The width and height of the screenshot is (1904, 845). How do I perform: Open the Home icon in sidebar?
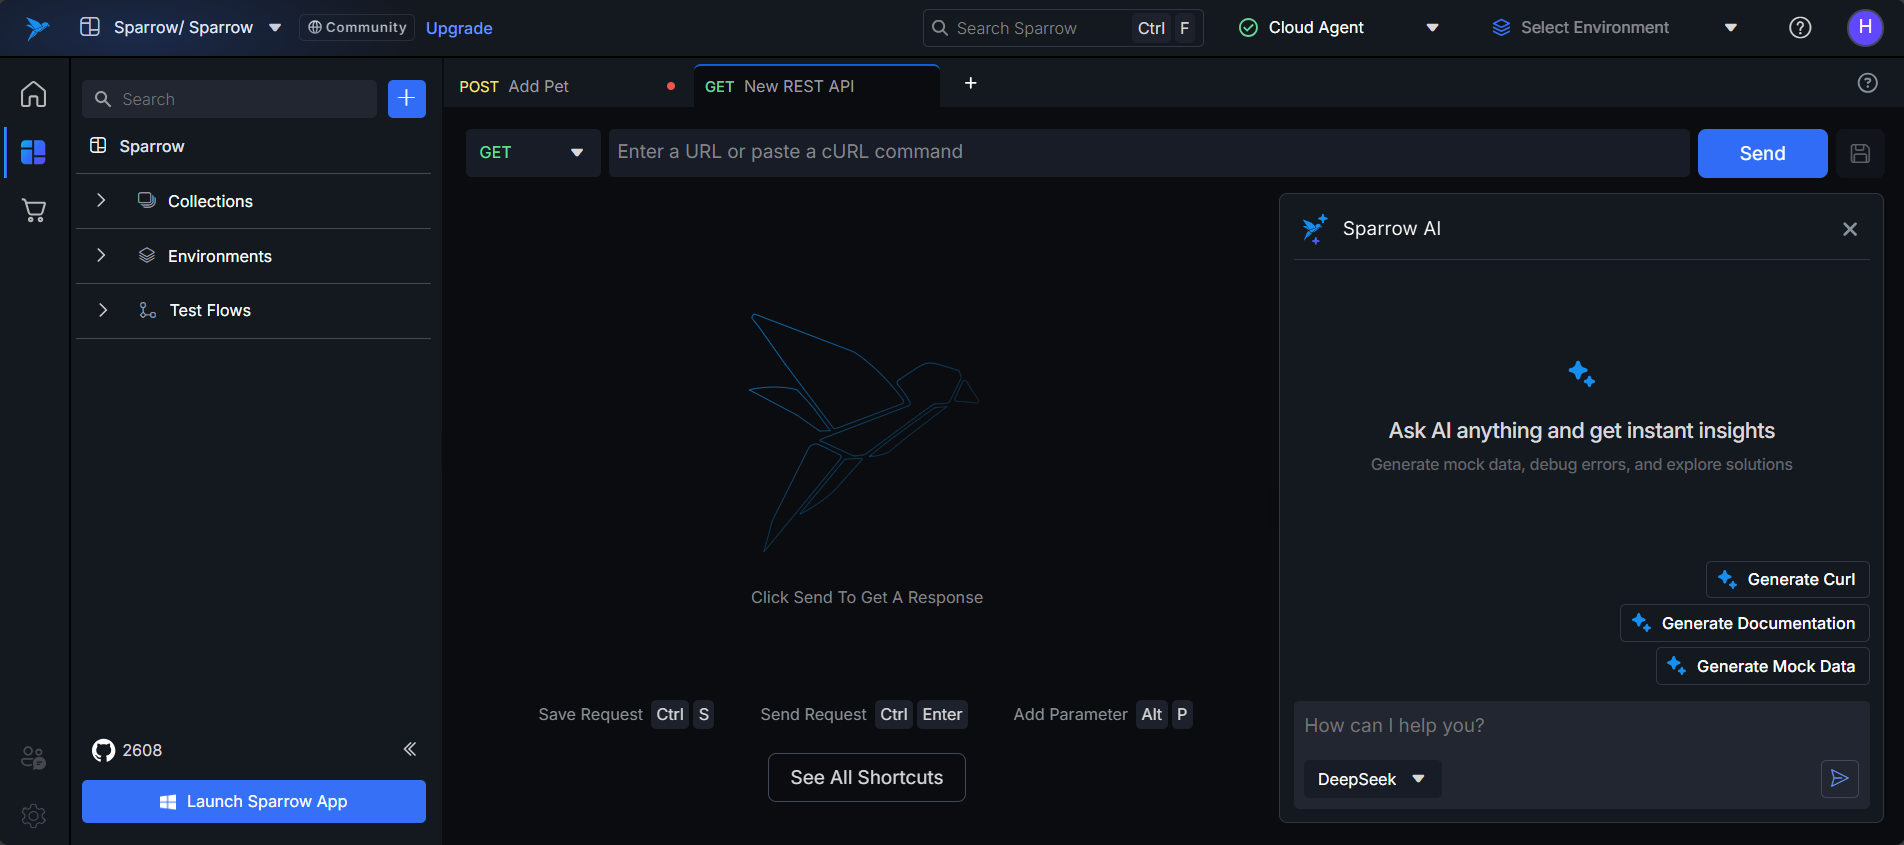34,94
